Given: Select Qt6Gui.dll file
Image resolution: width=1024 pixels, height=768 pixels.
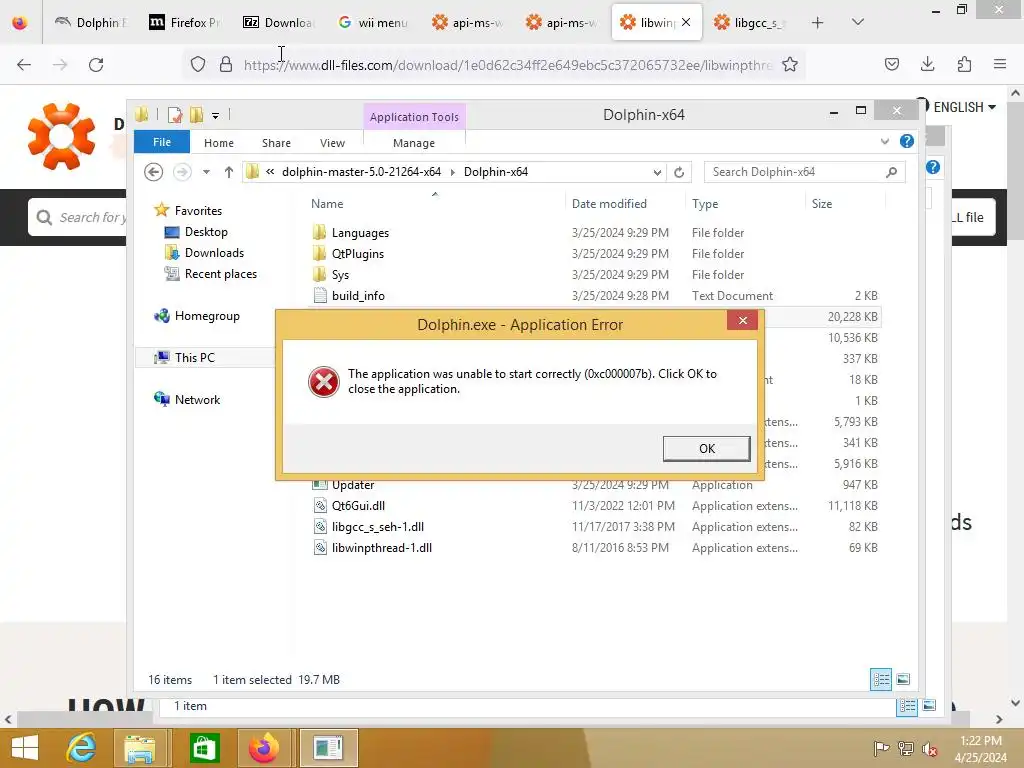Looking at the screenshot, I should point(358,505).
